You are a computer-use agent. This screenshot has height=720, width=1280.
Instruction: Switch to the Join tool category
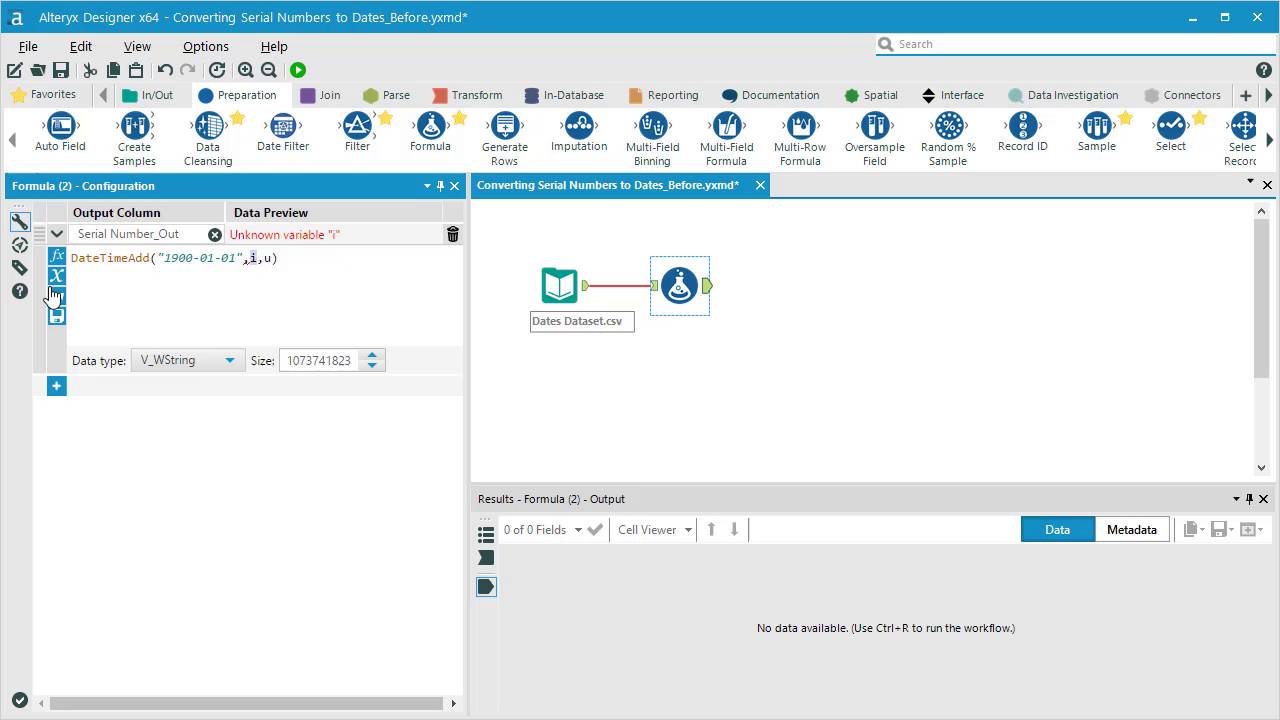point(321,95)
